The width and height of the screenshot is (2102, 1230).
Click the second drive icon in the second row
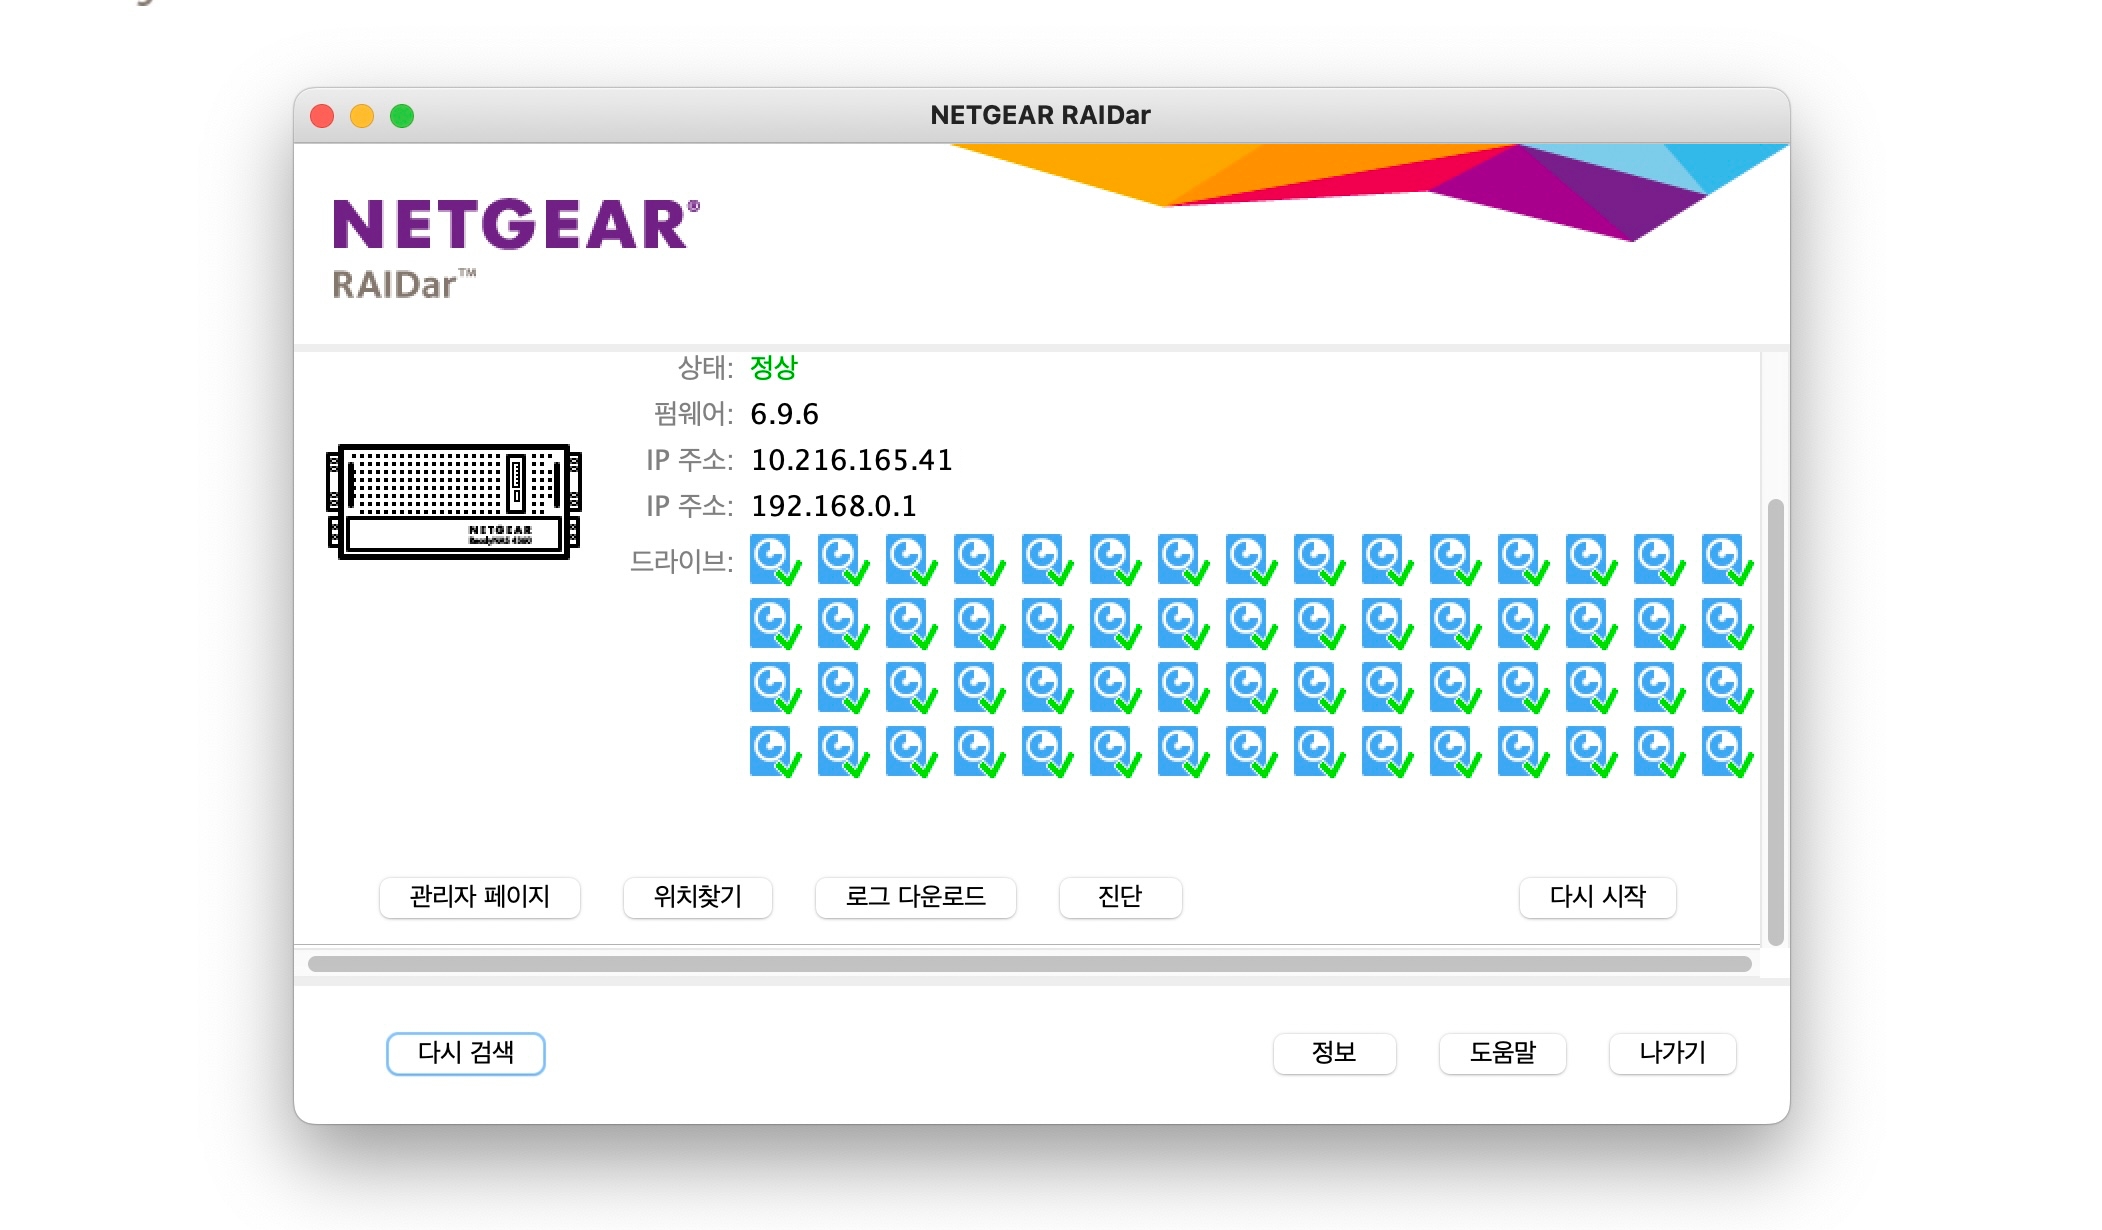(x=843, y=624)
